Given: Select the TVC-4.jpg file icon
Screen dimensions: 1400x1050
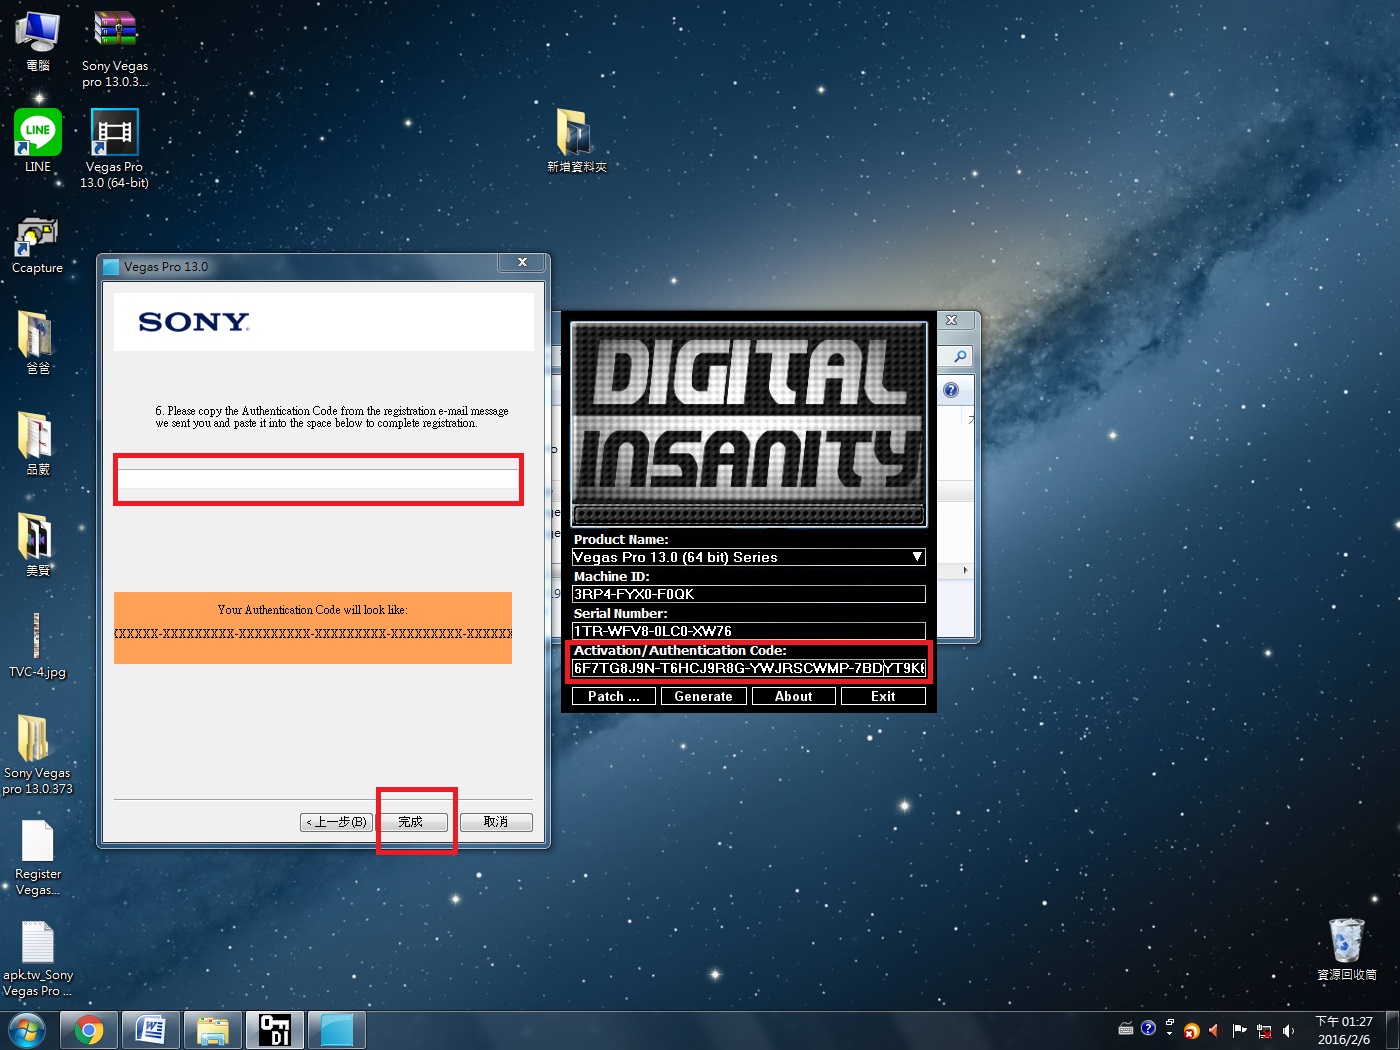Looking at the screenshot, I should point(37,646).
